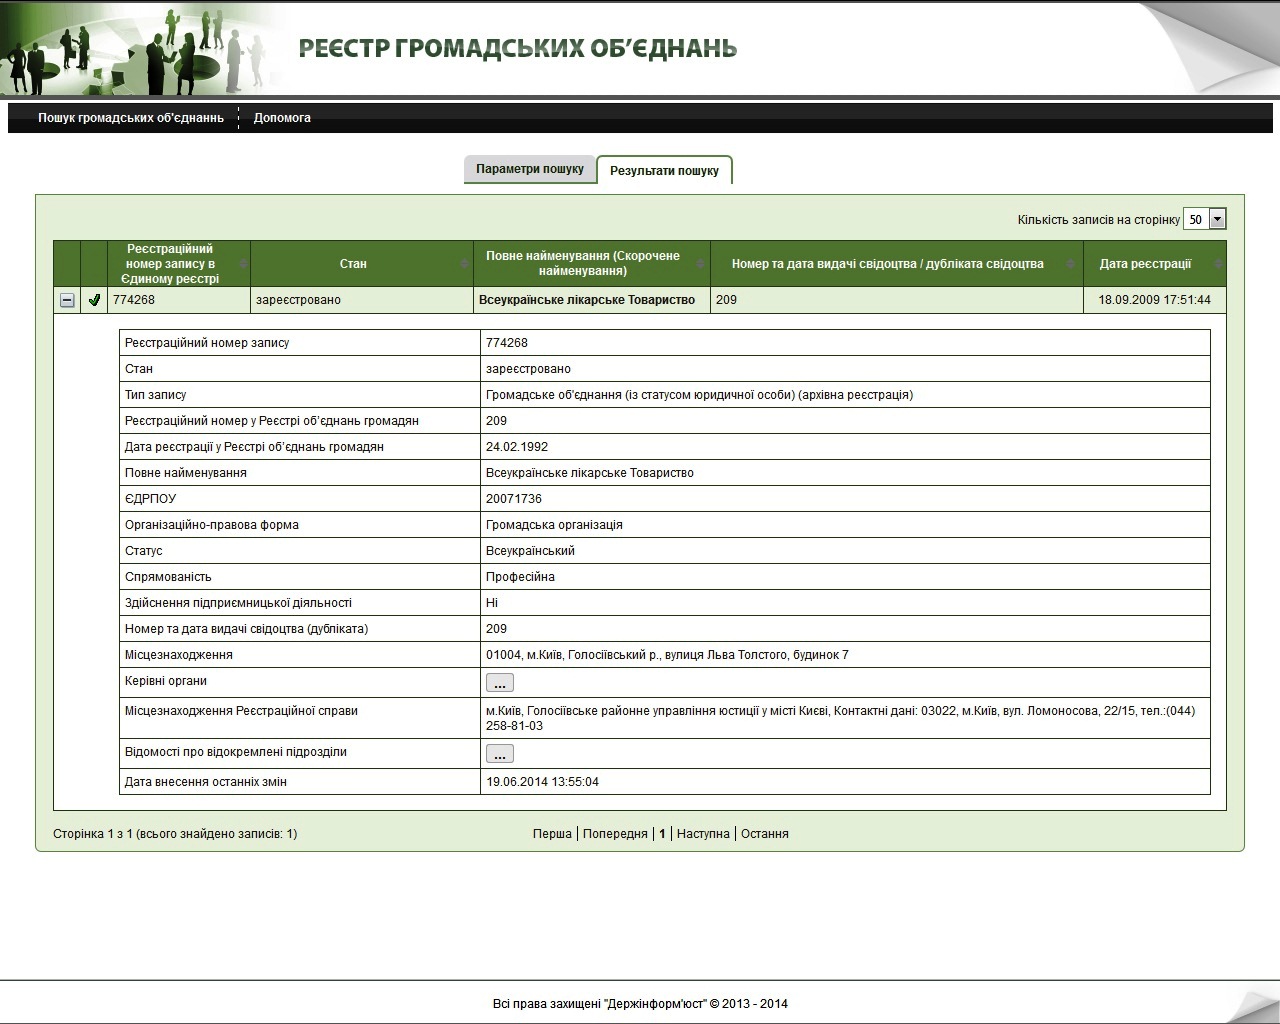The height and width of the screenshot is (1024, 1280).
Task: Go to 'Перша' page link
Action: click(x=552, y=834)
